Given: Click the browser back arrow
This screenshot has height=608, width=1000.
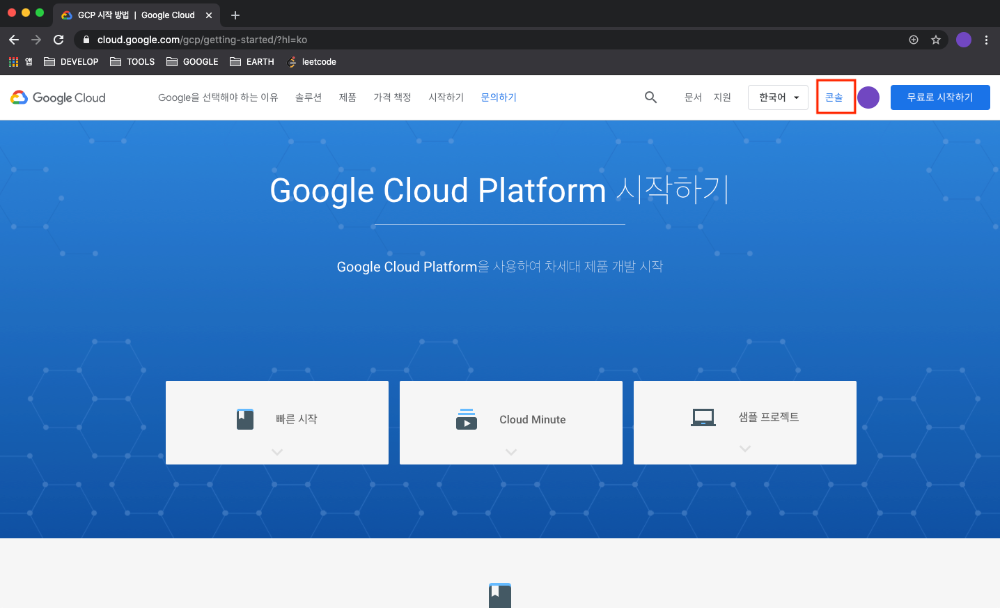Looking at the screenshot, I should point(14,40).
